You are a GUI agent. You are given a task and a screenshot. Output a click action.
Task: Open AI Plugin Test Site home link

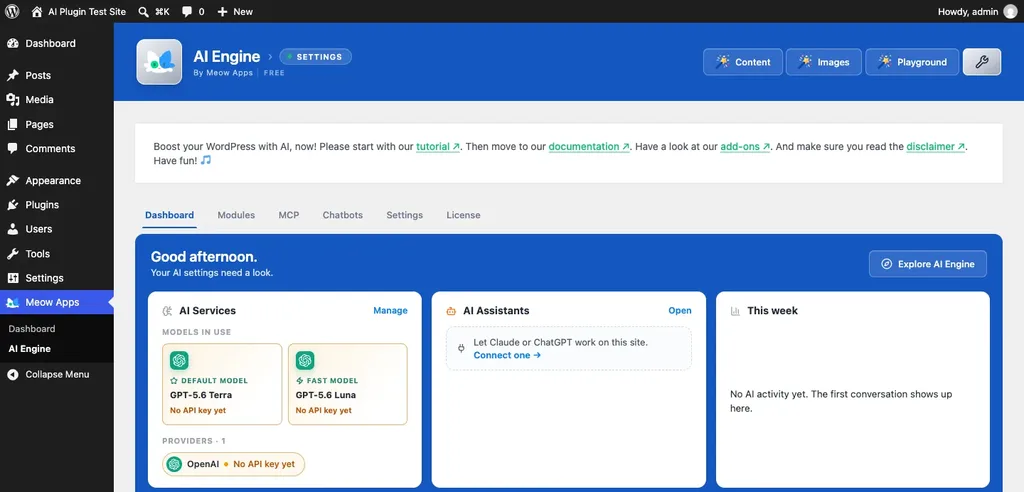coord(78,12)
